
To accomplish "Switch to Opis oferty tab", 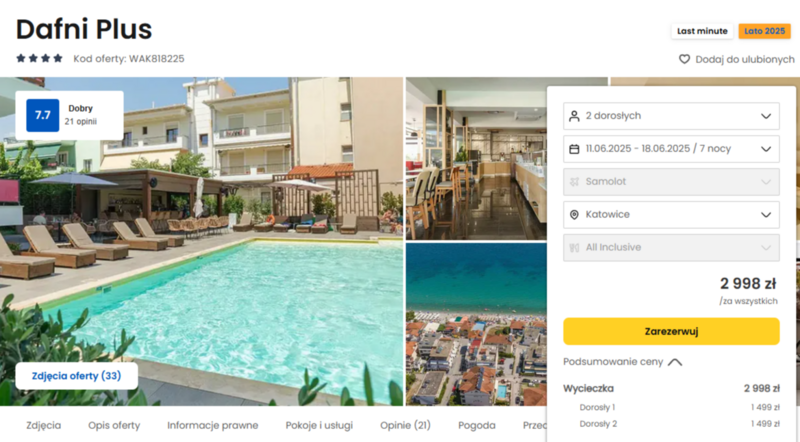I will tap(114, 425).
